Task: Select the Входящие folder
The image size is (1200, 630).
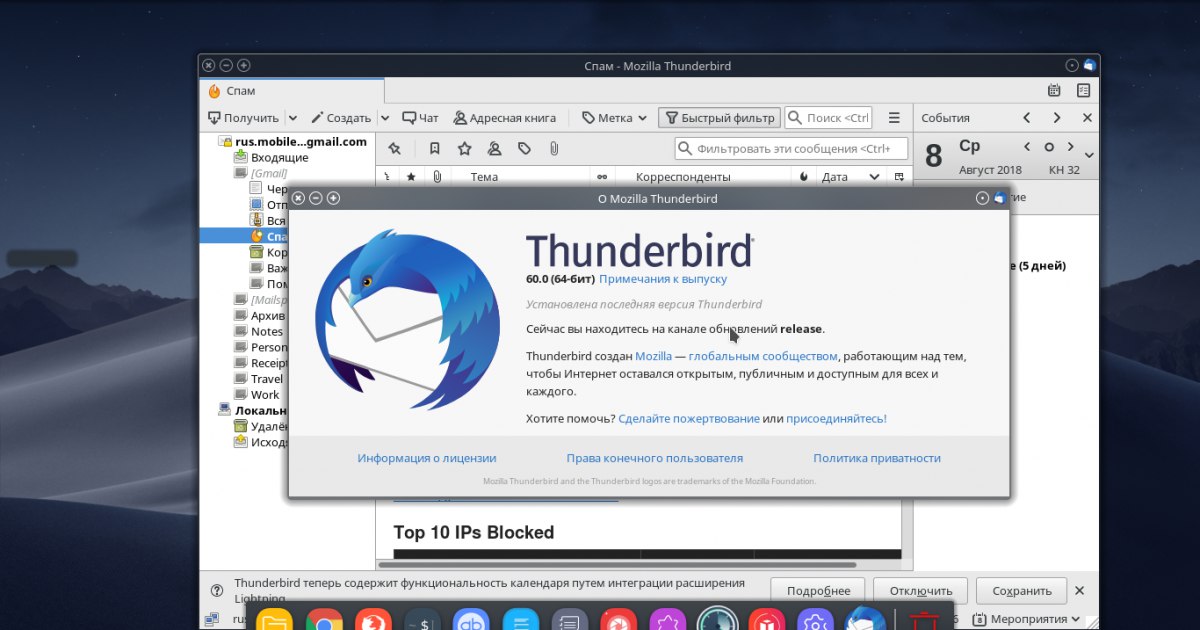Action: click(x=279, y=157)
